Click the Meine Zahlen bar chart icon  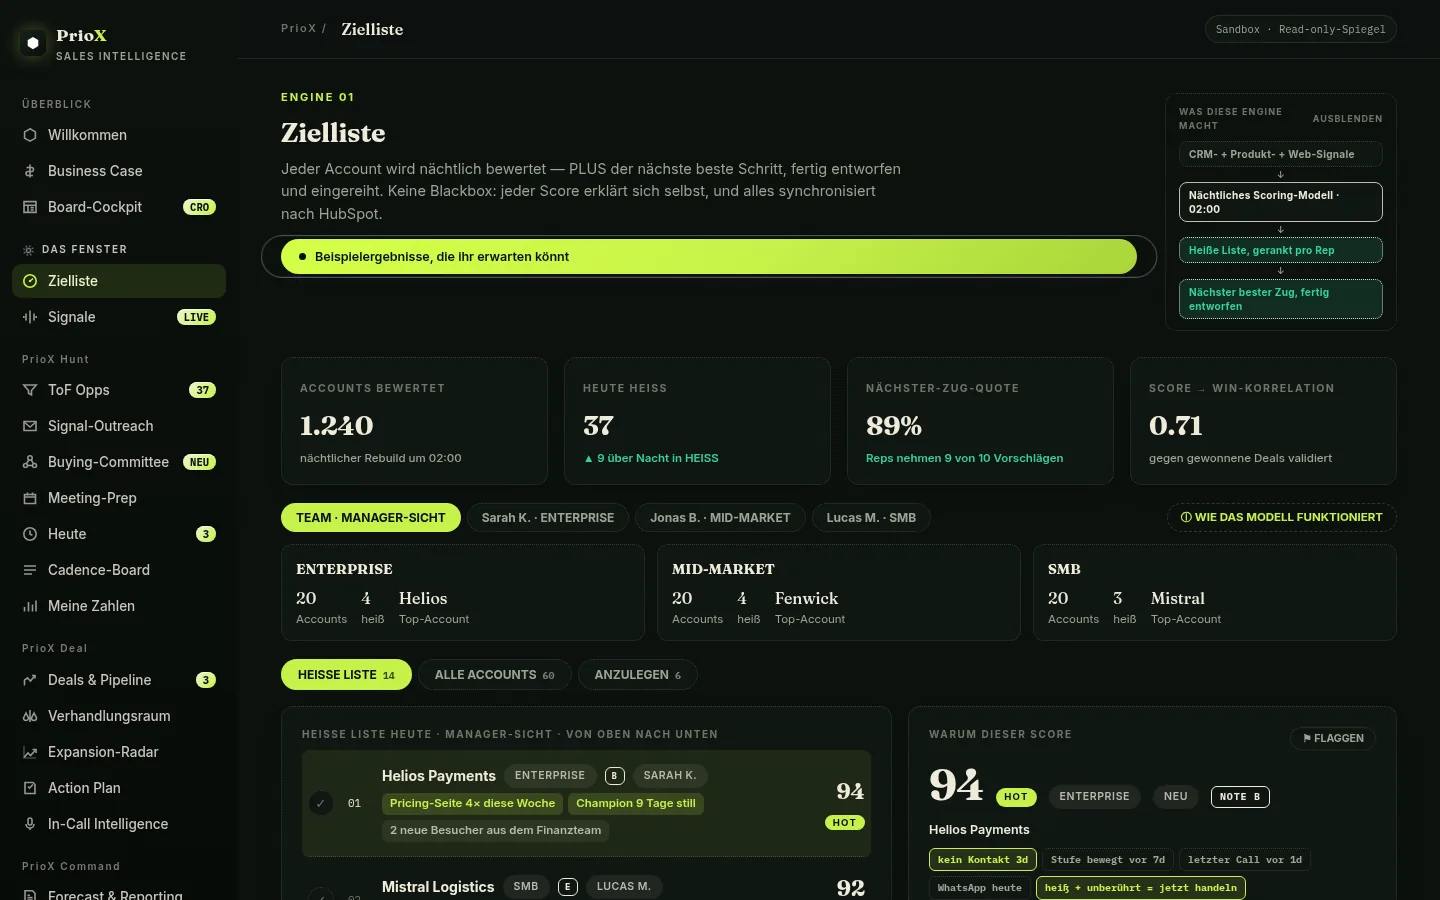click(30, 606)
